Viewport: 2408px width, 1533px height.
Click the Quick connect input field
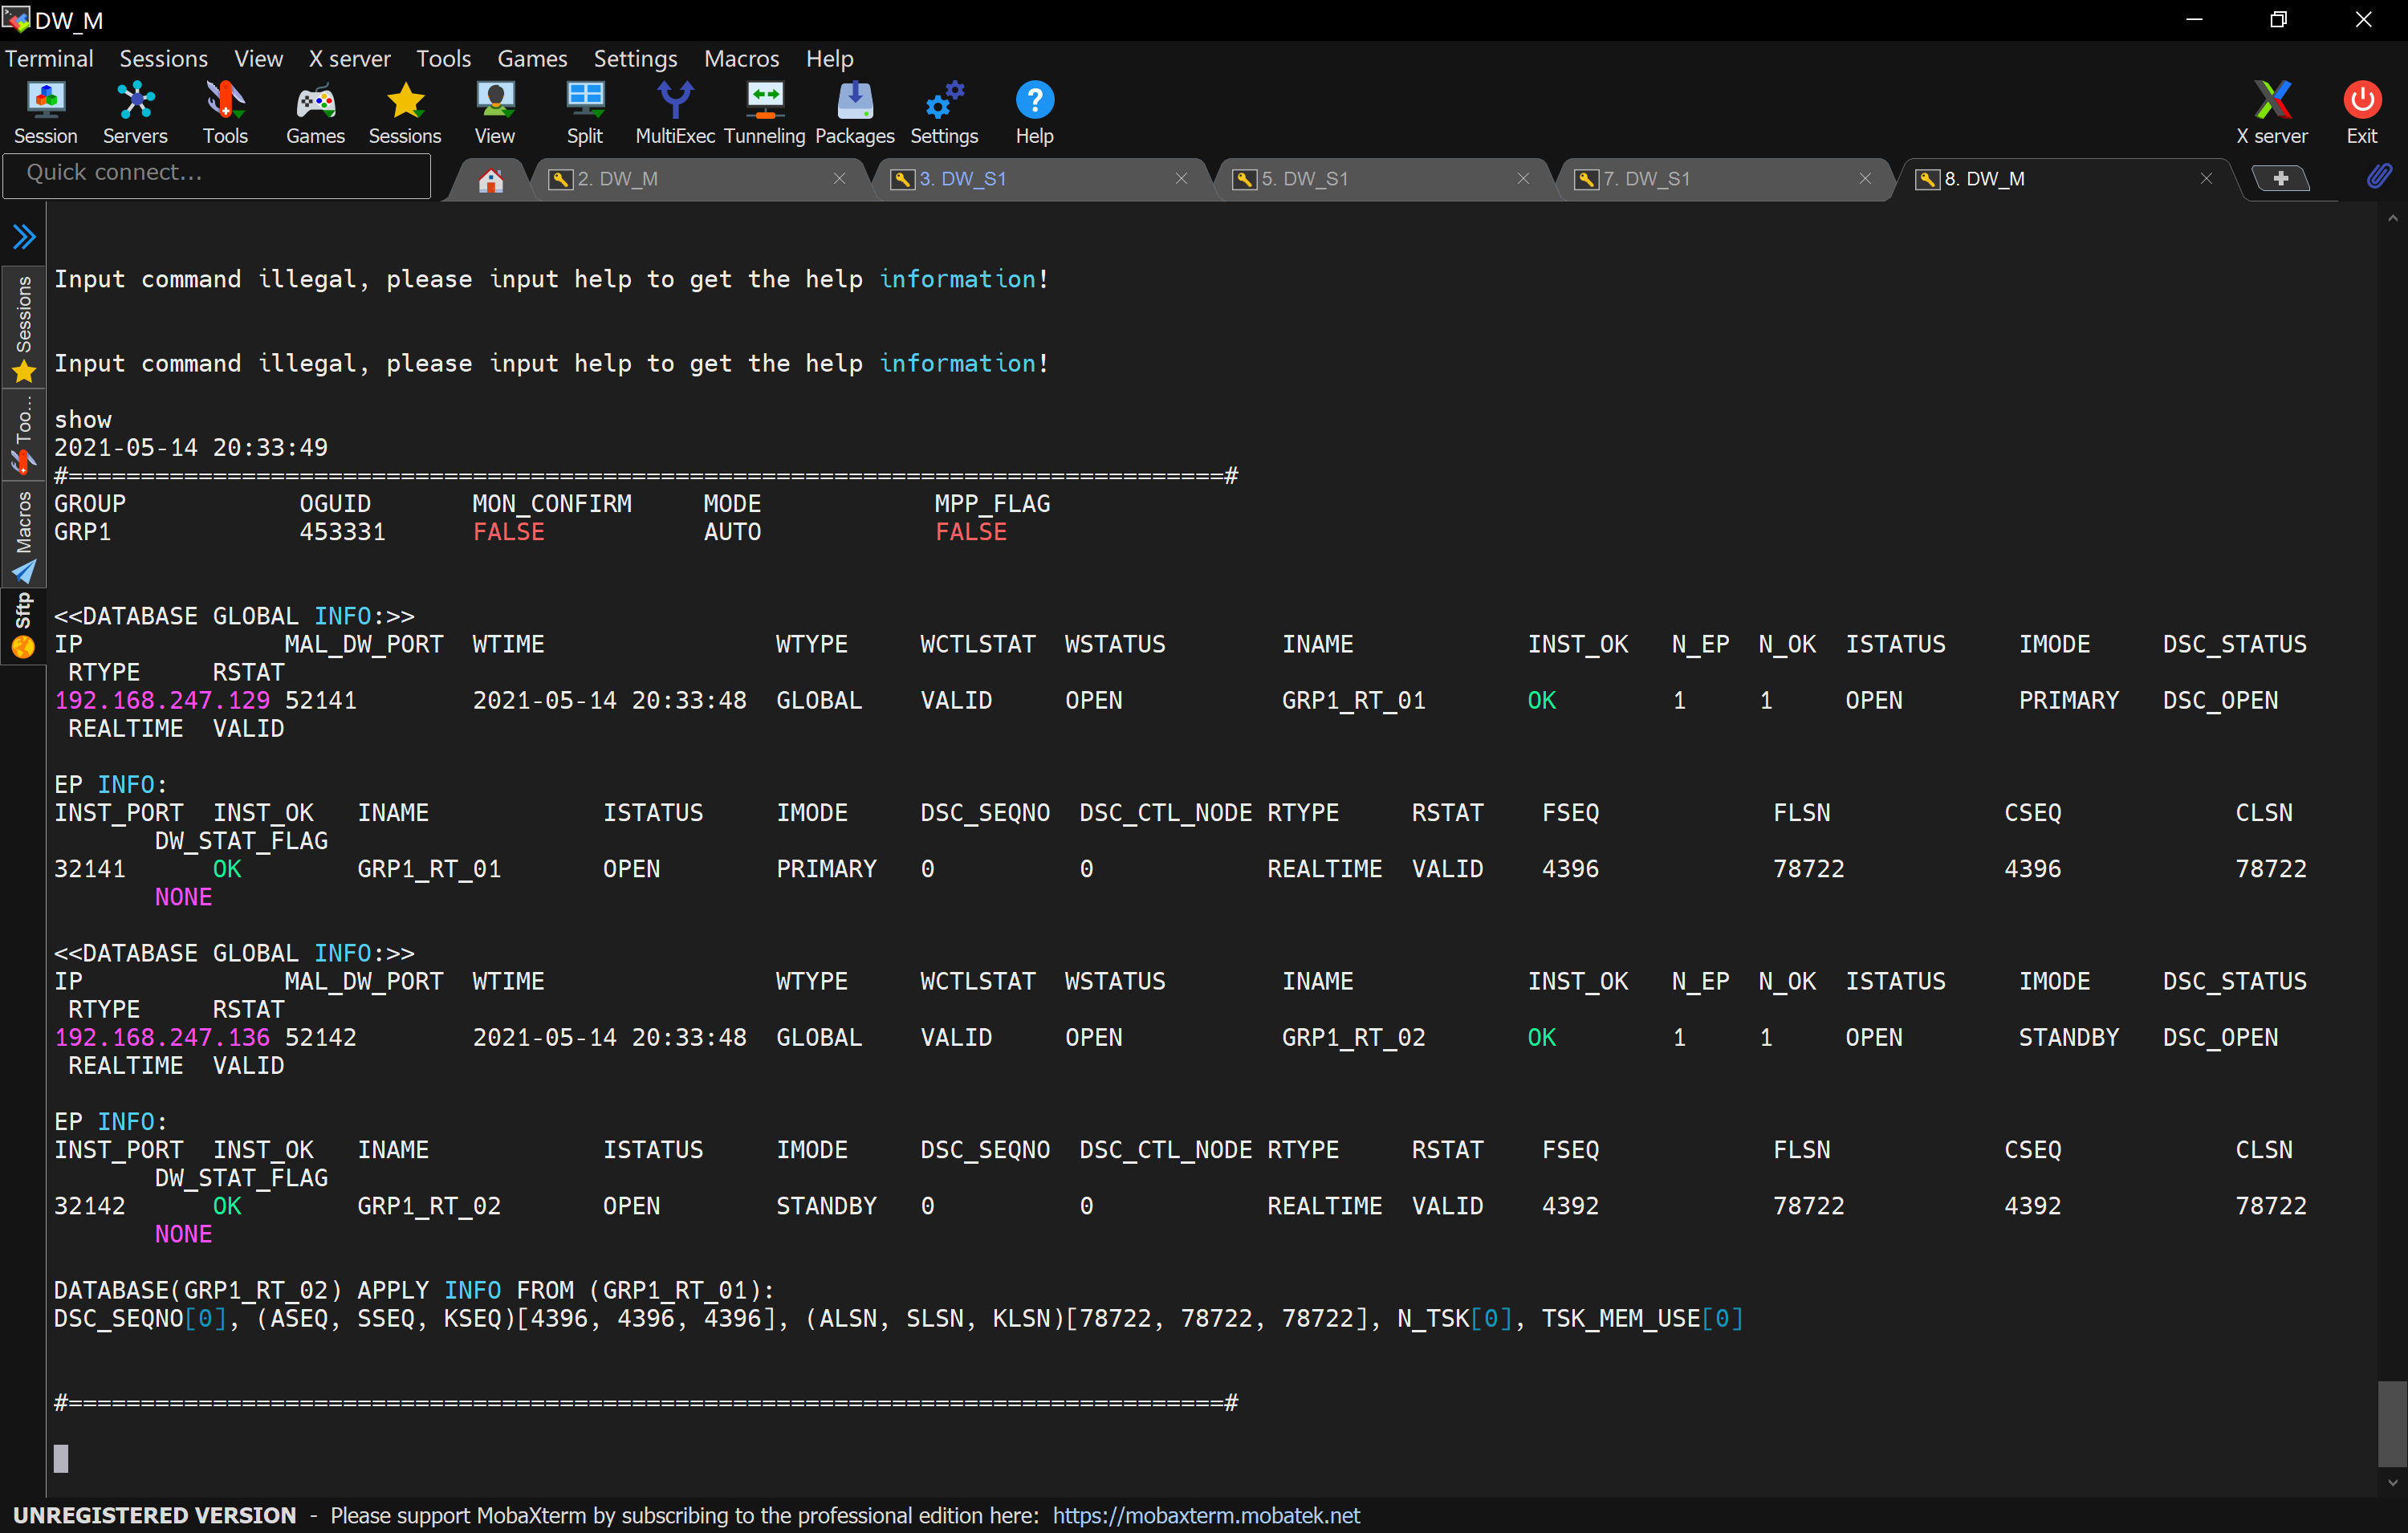217,173
